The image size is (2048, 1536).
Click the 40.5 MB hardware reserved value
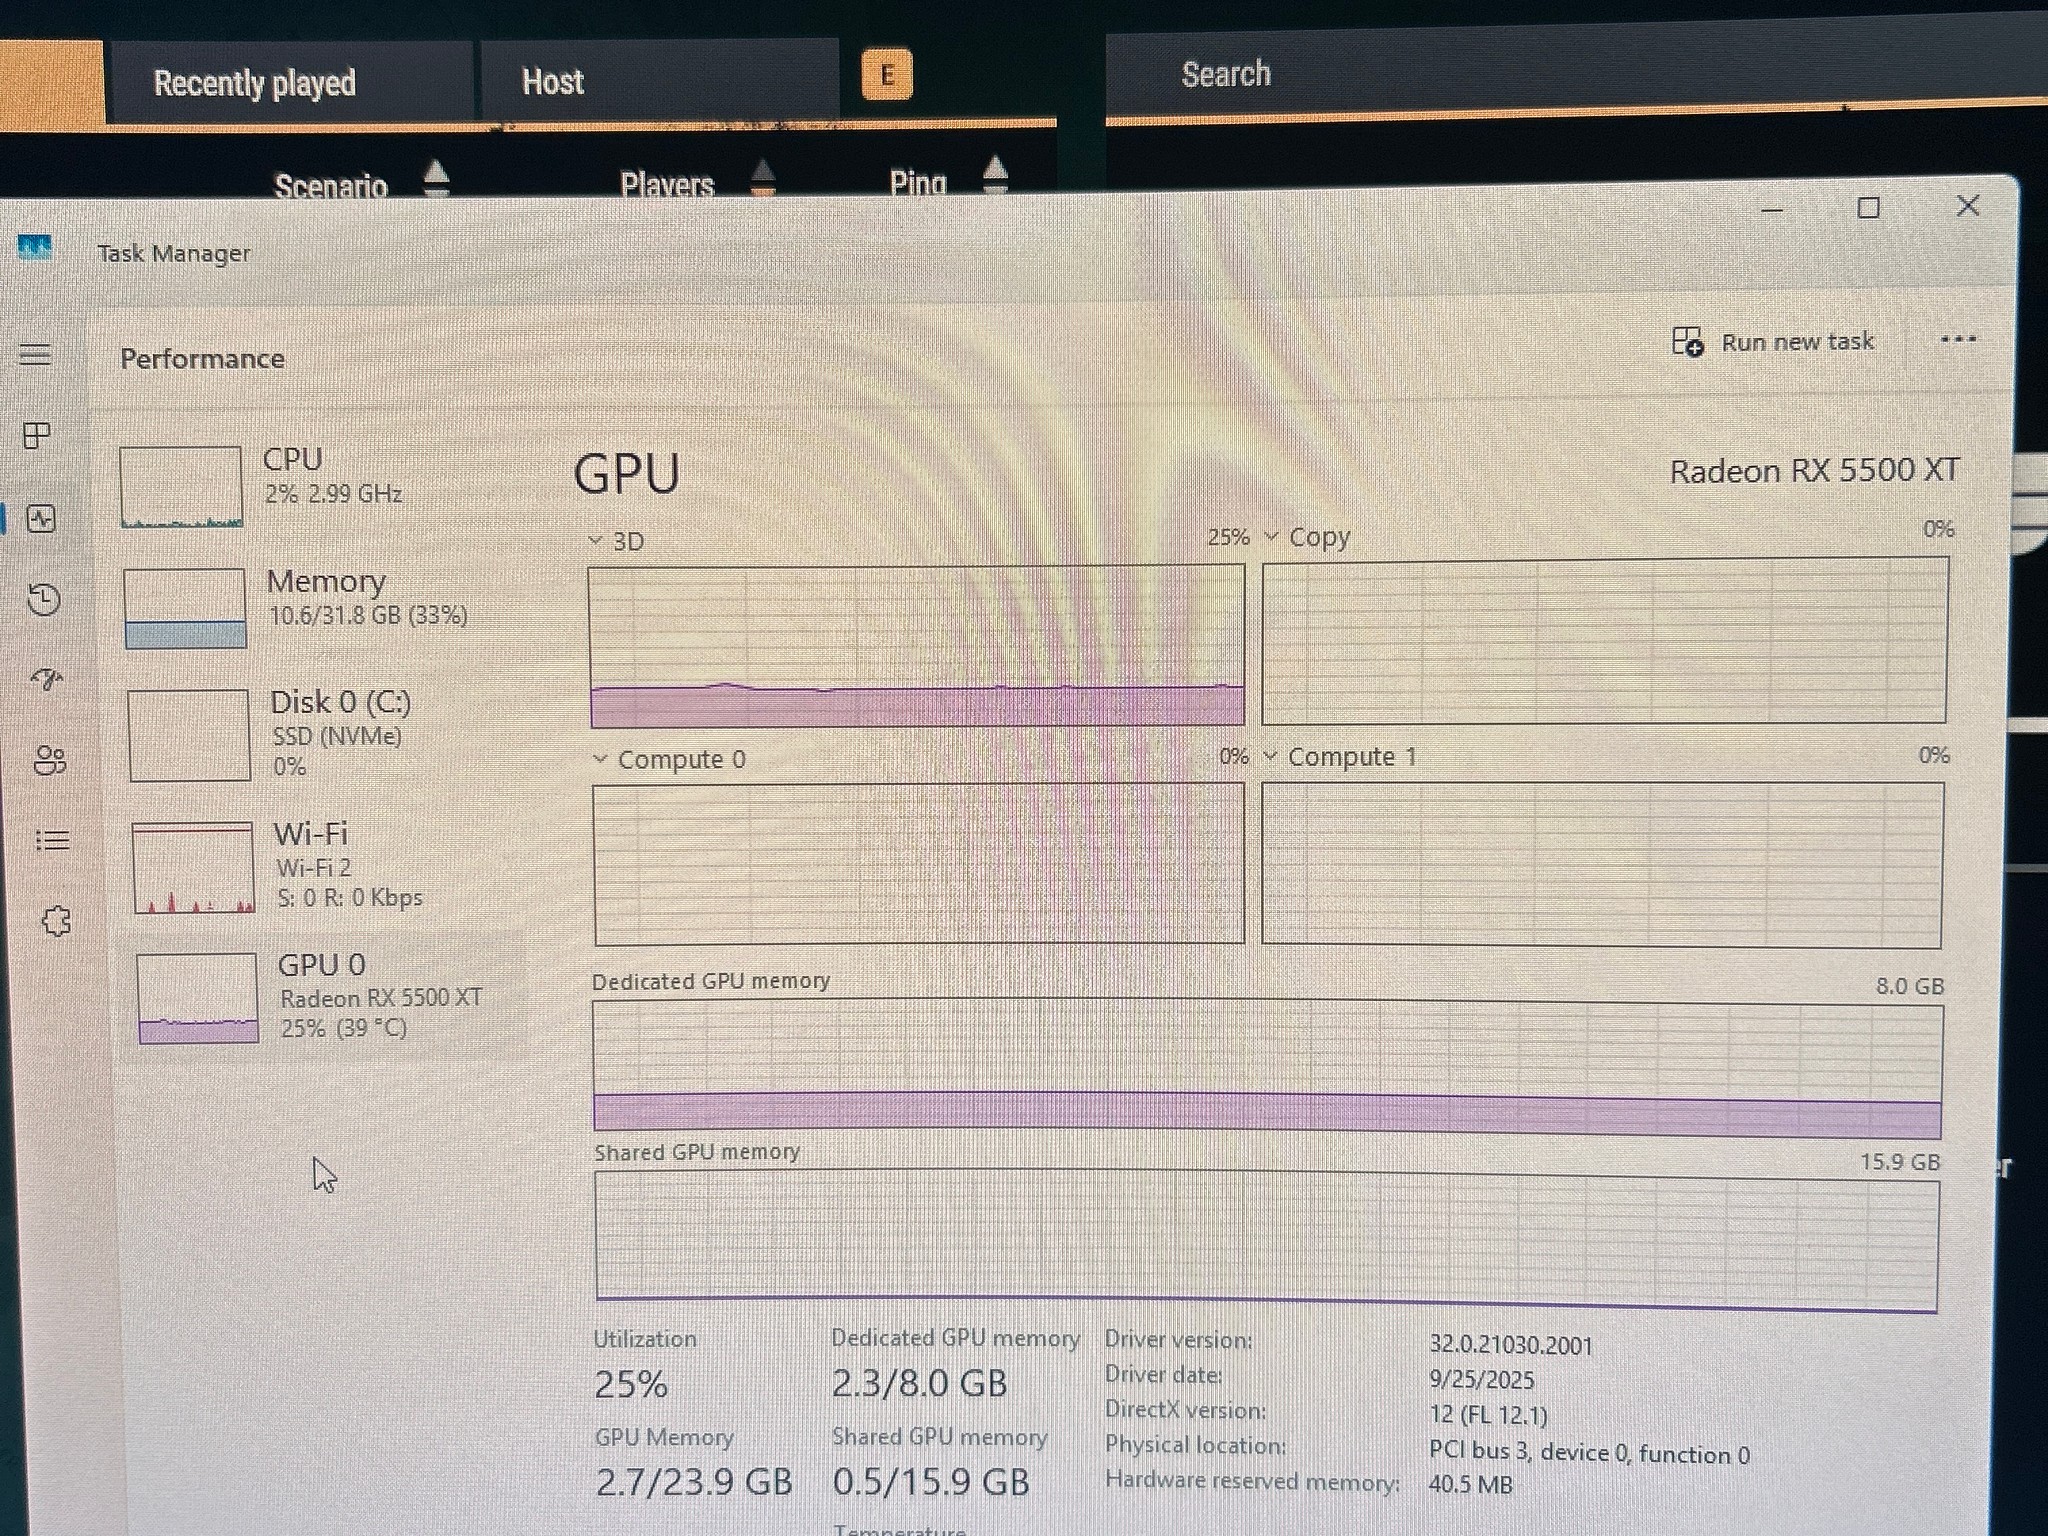(1470, 1484)
